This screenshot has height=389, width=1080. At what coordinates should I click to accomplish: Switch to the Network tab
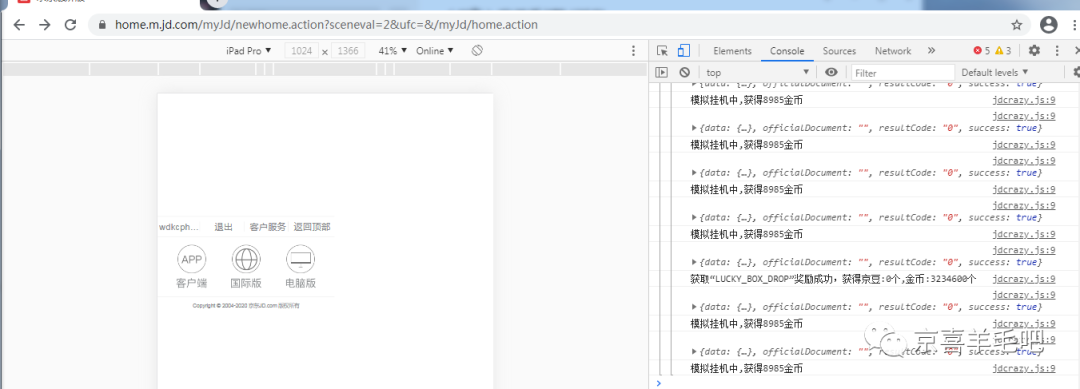(893, 51)
